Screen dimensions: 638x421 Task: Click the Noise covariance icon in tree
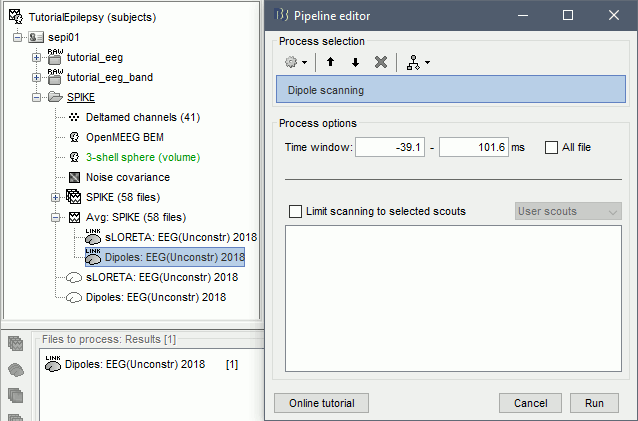pos(73,177)
